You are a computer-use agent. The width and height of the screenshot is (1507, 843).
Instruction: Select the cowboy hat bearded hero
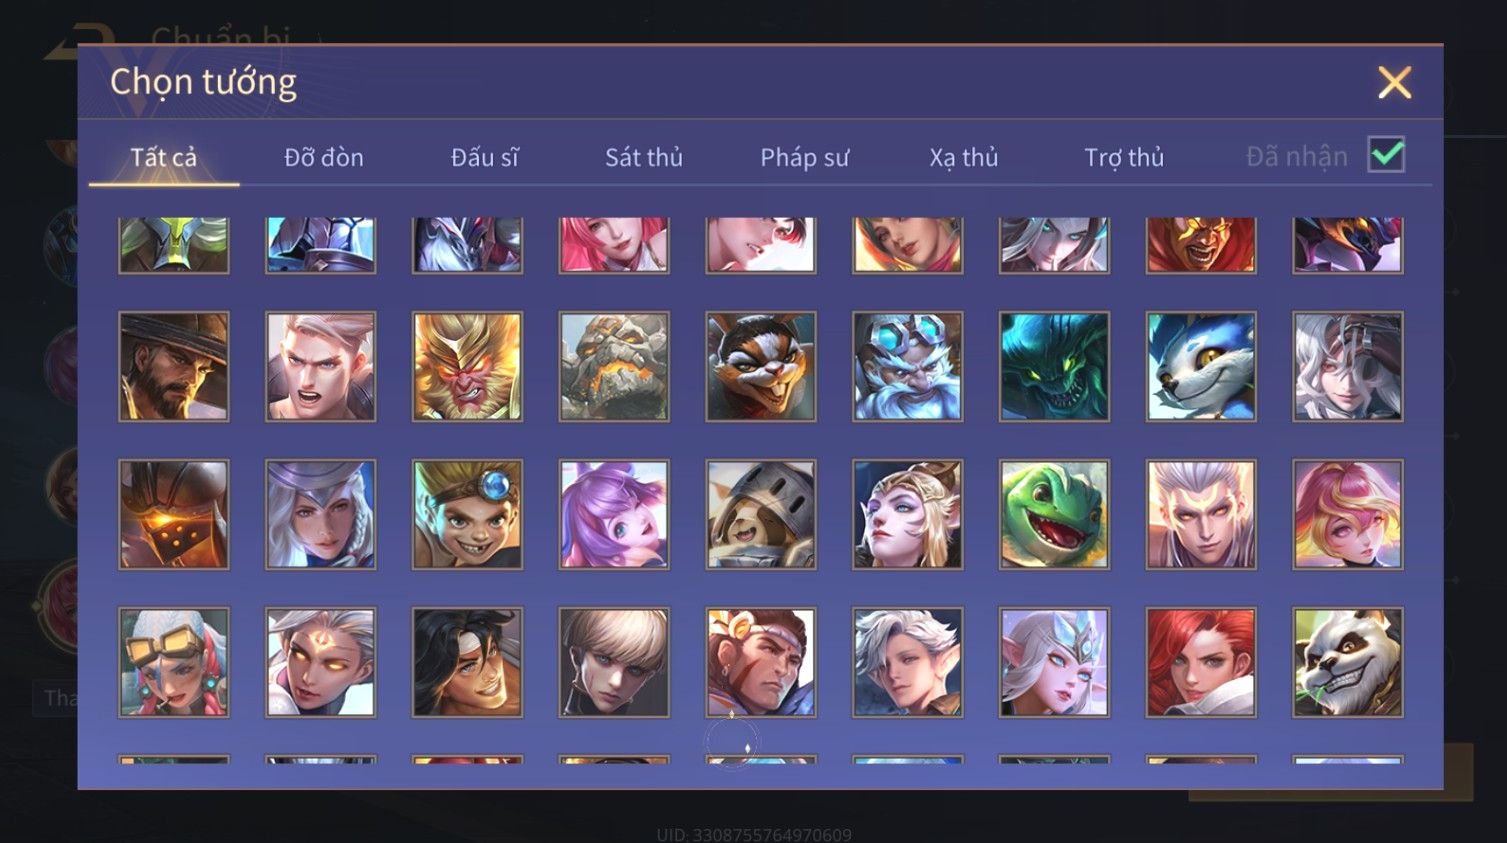tap(174, 366)
